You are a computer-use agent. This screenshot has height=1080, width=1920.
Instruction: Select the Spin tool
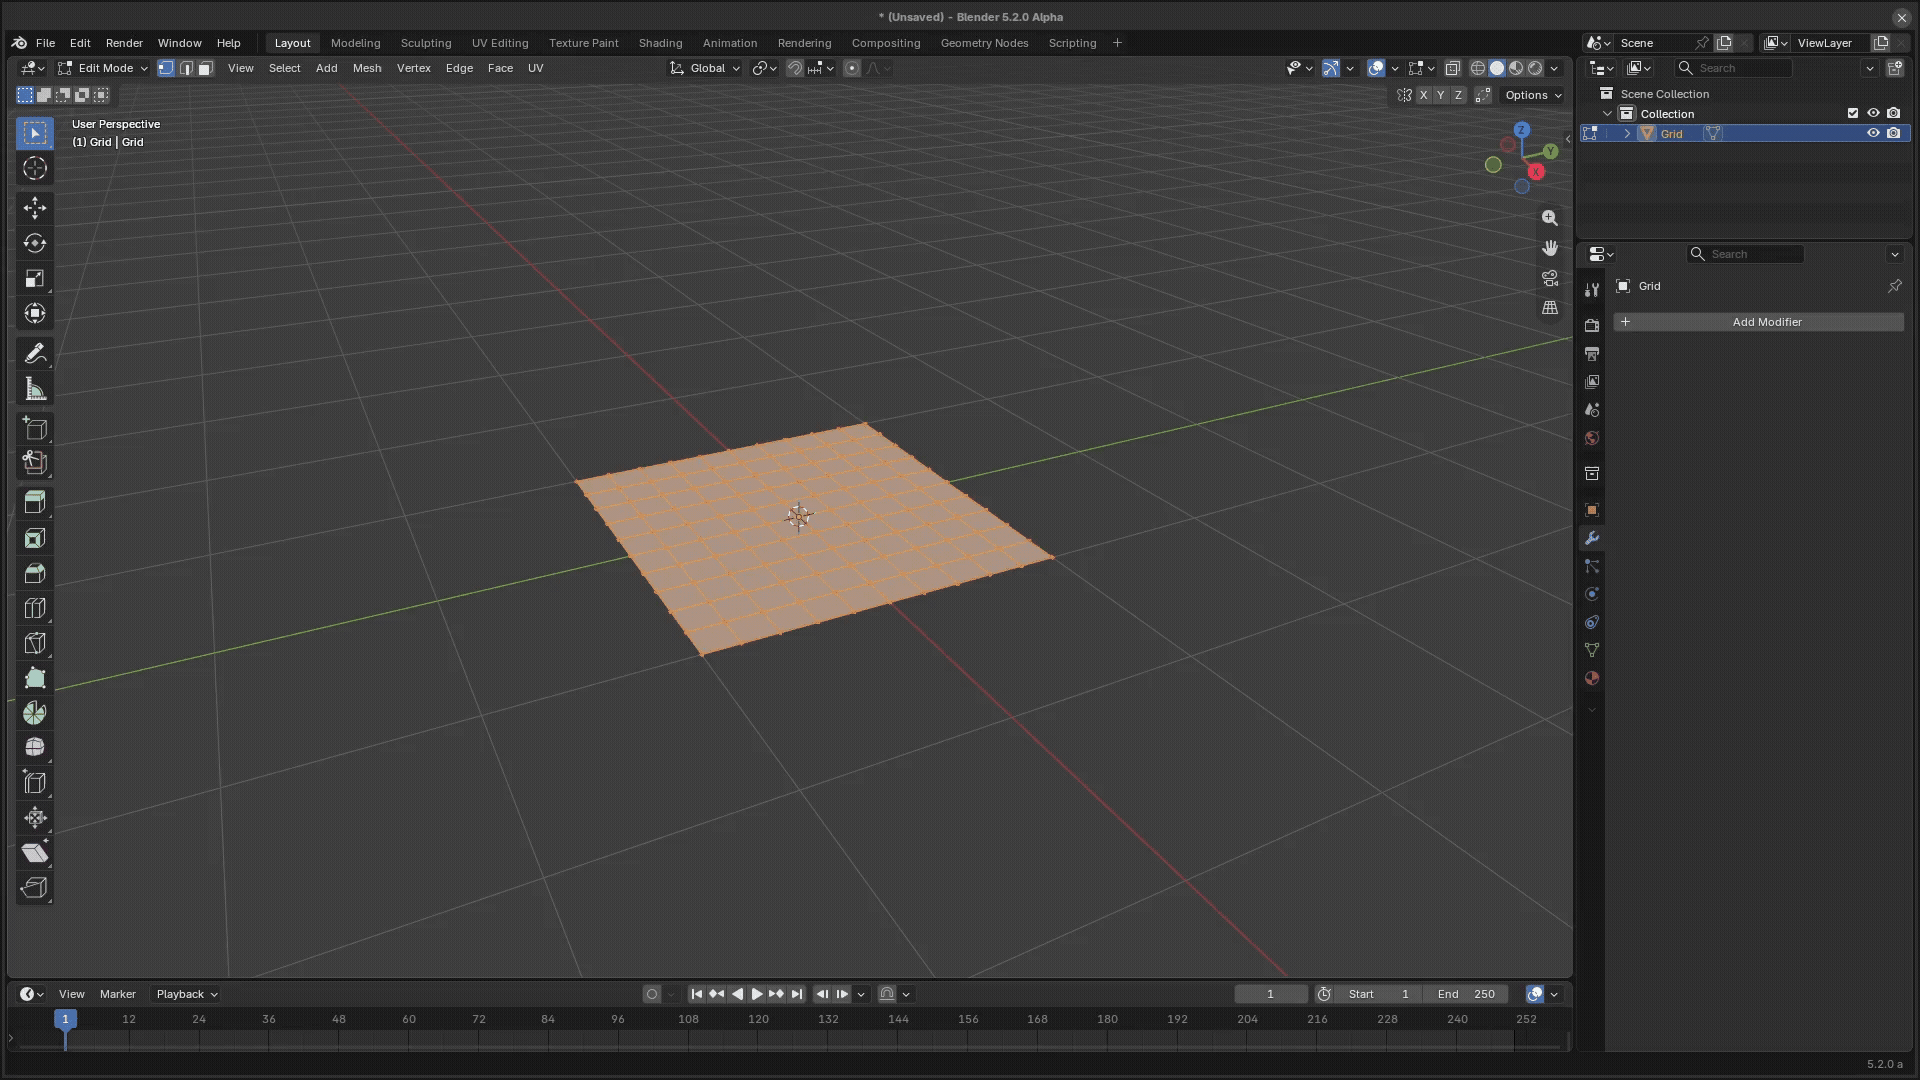pyautogui.click(x=35, y=713)
